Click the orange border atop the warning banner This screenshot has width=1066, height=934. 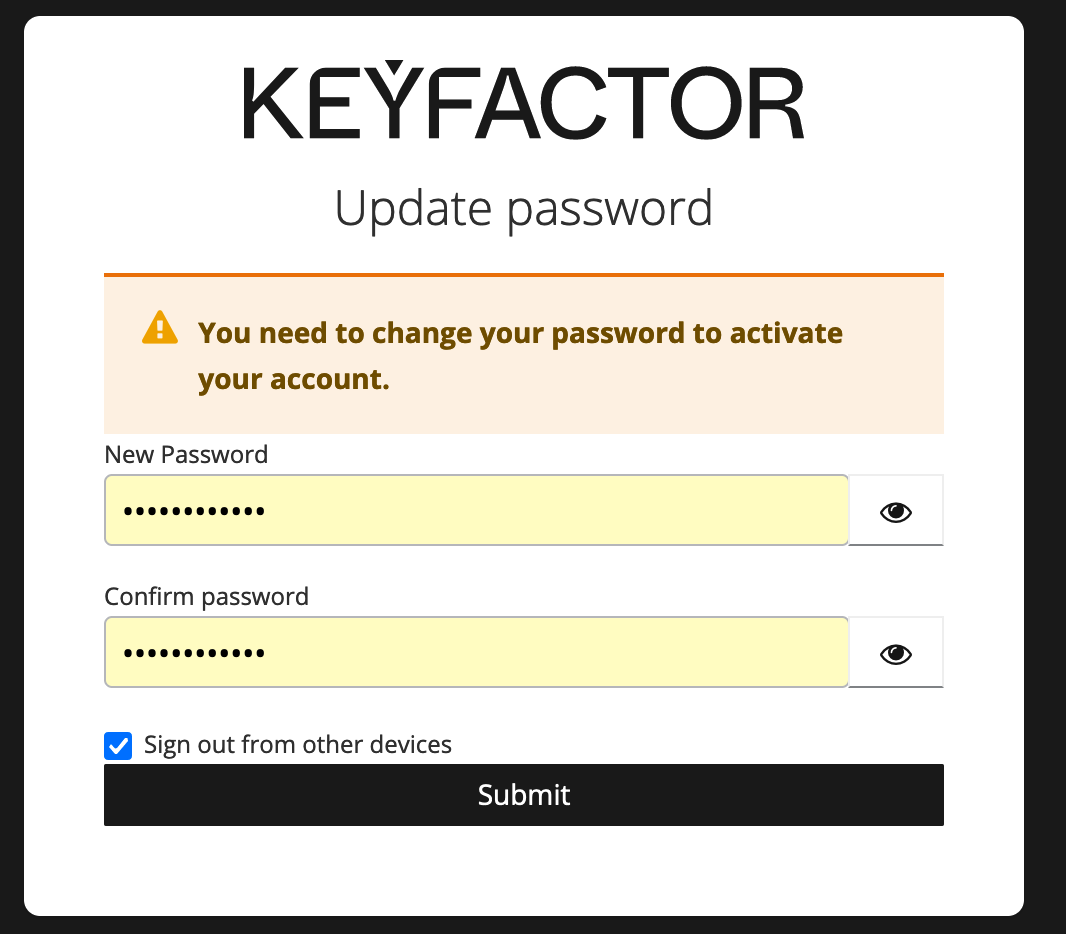(523, 274)
